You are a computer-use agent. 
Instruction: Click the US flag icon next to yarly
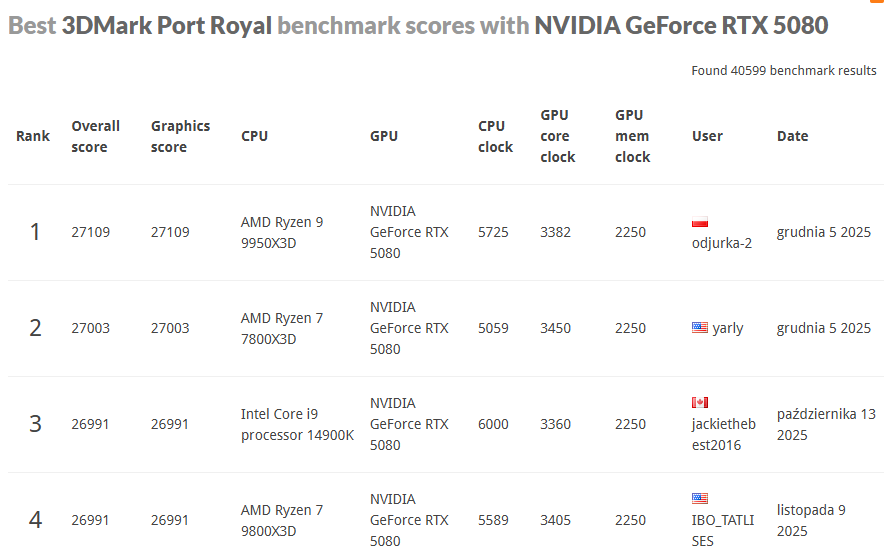tap(700, 327)
